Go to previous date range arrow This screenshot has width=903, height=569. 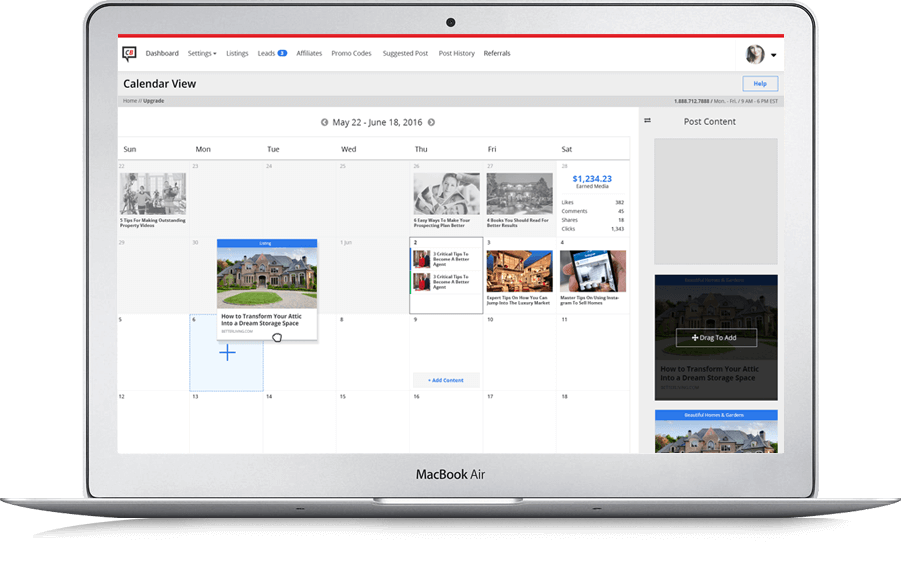(x=324, y=122)
